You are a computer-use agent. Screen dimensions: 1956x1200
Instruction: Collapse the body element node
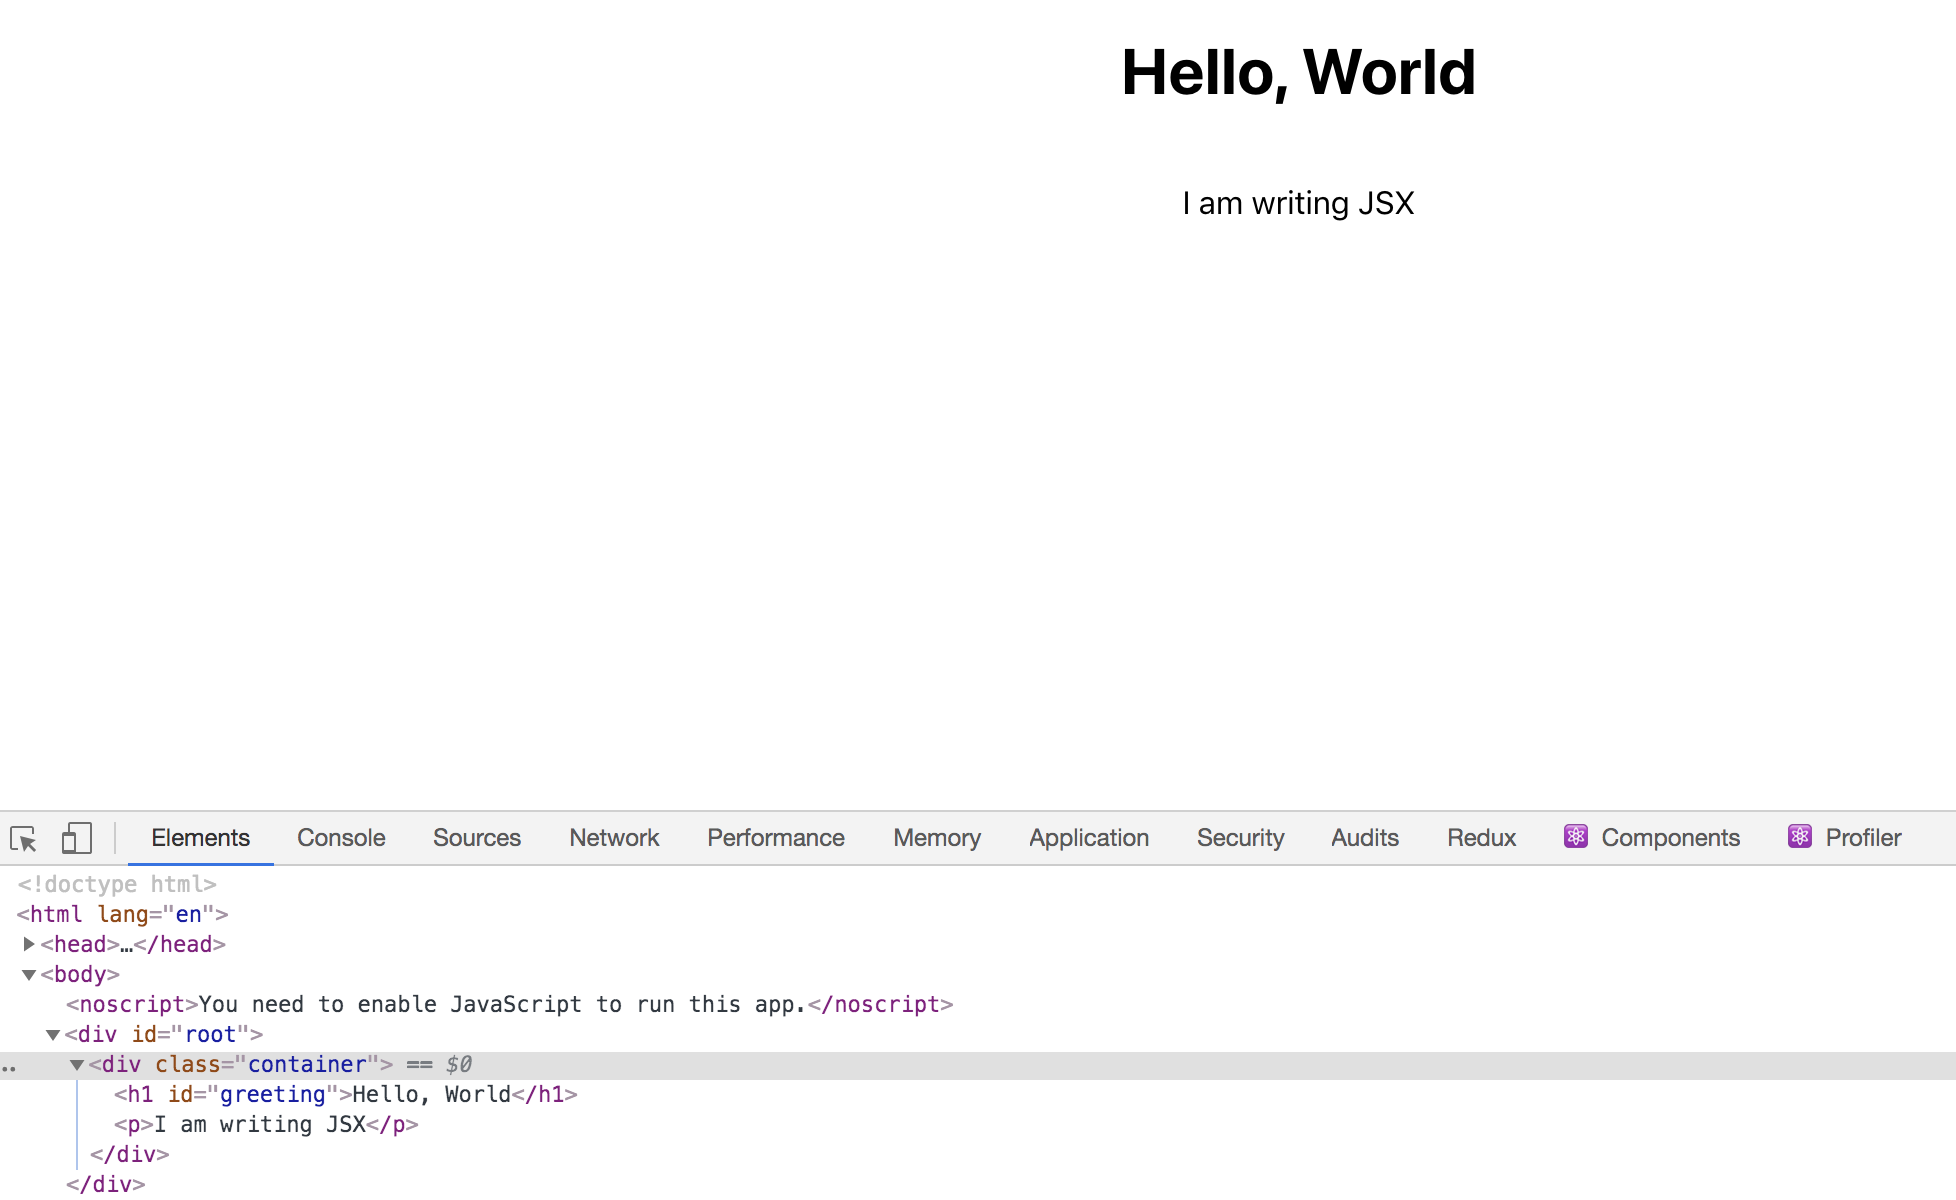click(x=29, y=975)
